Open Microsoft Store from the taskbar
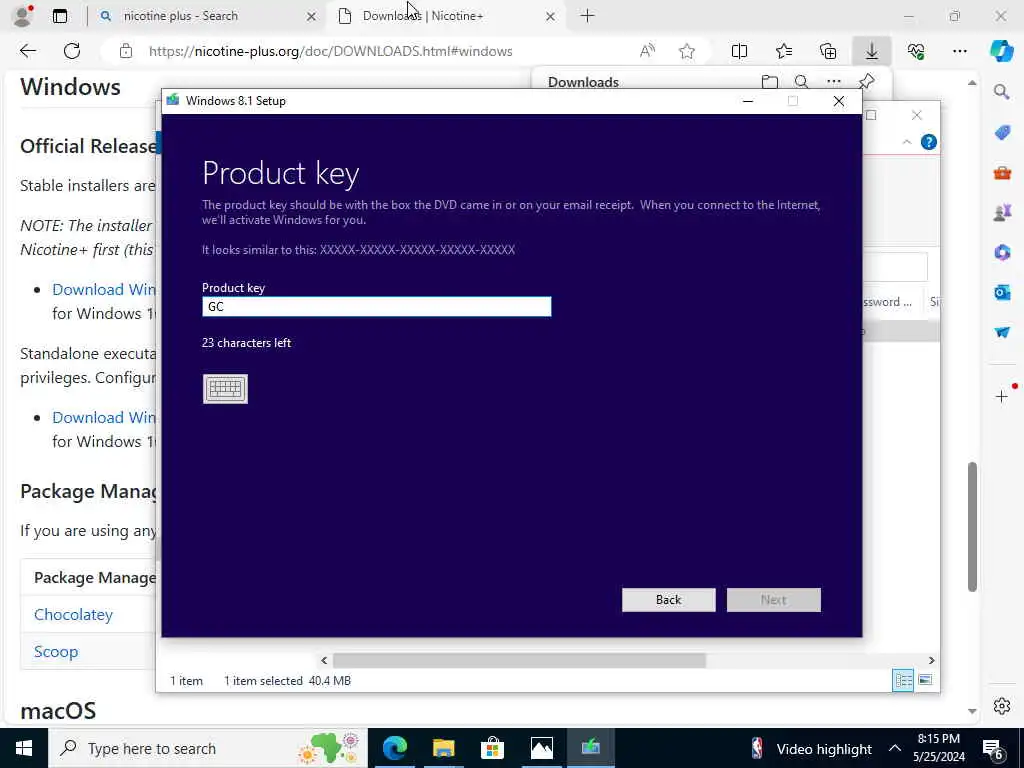Screen dimensions: 1024x768 tap(492, 748)
